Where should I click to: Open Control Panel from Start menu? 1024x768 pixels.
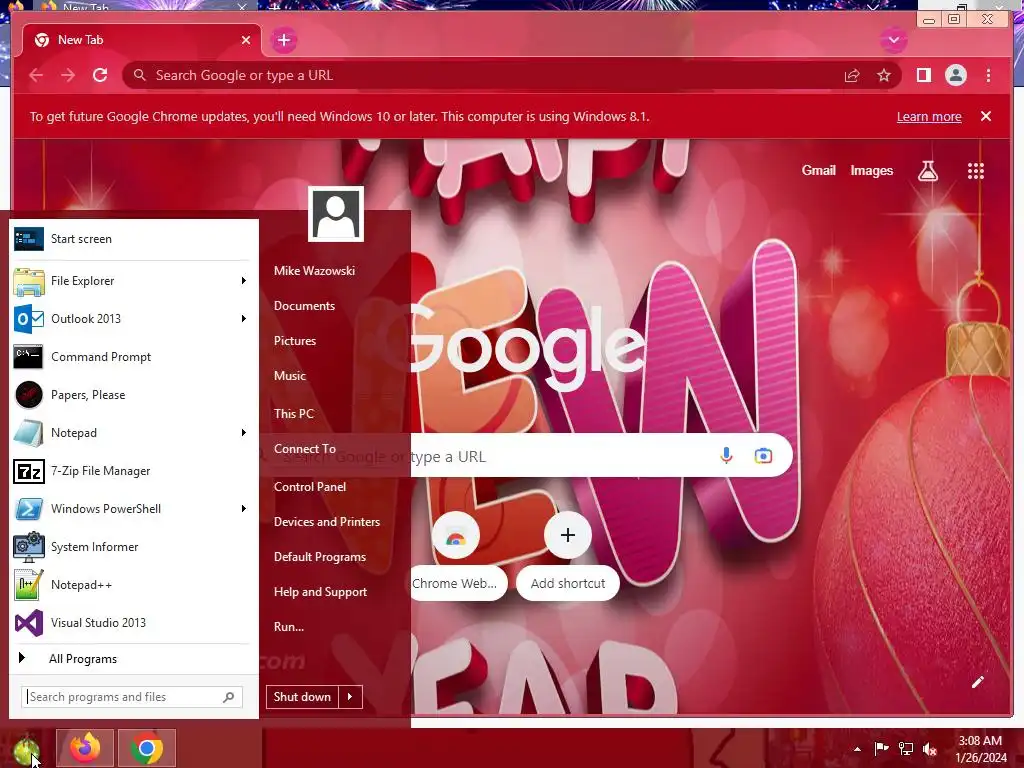point(310,487)
